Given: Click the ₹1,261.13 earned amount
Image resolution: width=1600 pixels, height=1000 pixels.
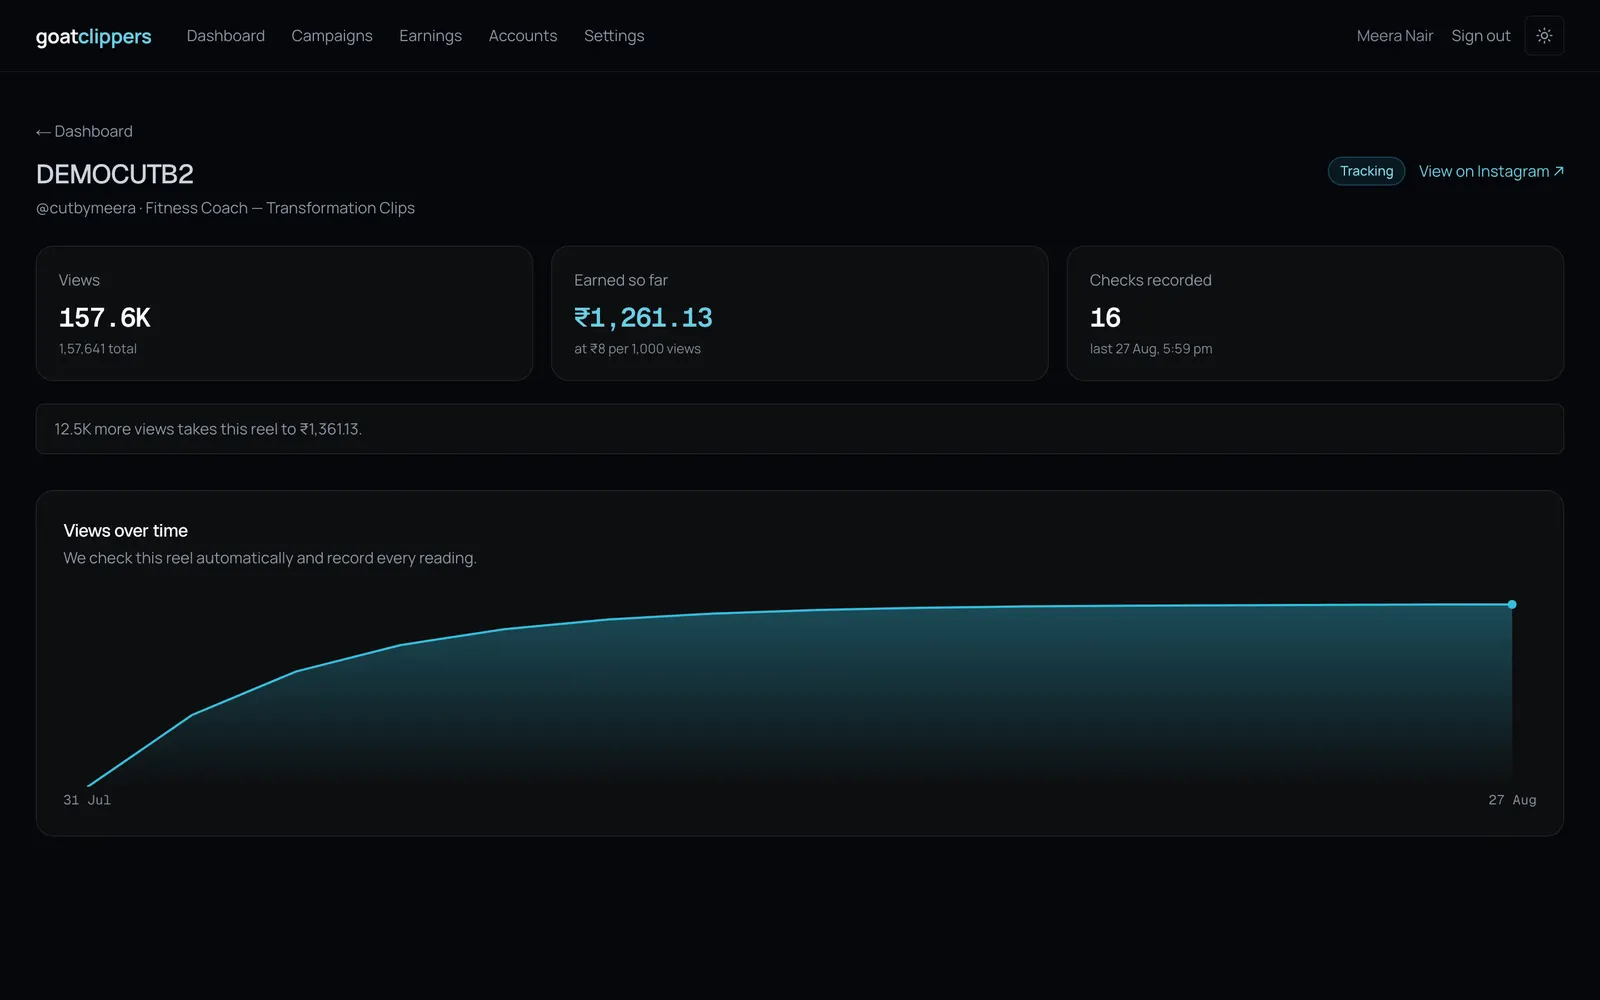Looking at the screenshot, I should coord(643,318).
